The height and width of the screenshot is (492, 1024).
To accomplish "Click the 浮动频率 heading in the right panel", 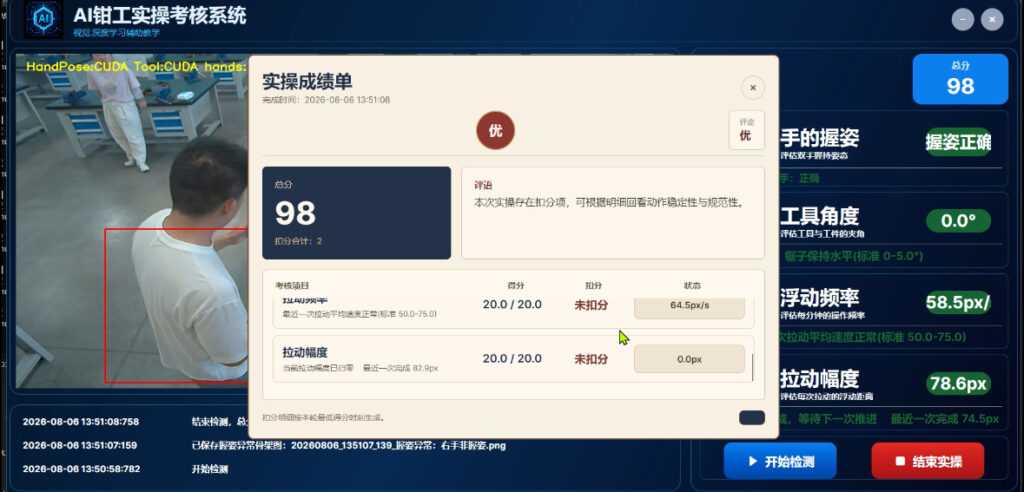I will point(820,298).
